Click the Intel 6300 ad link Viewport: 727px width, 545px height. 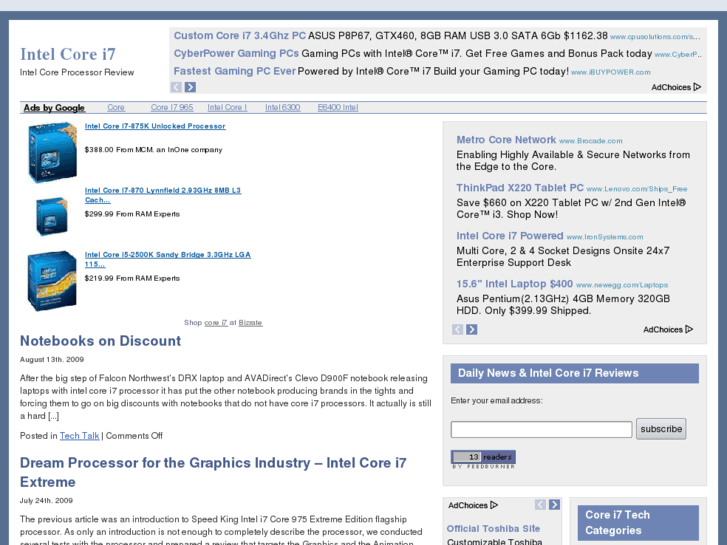[x=282, y=107]
